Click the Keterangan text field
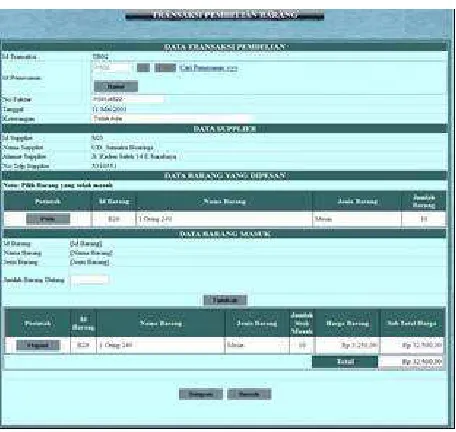 [173, 118]
